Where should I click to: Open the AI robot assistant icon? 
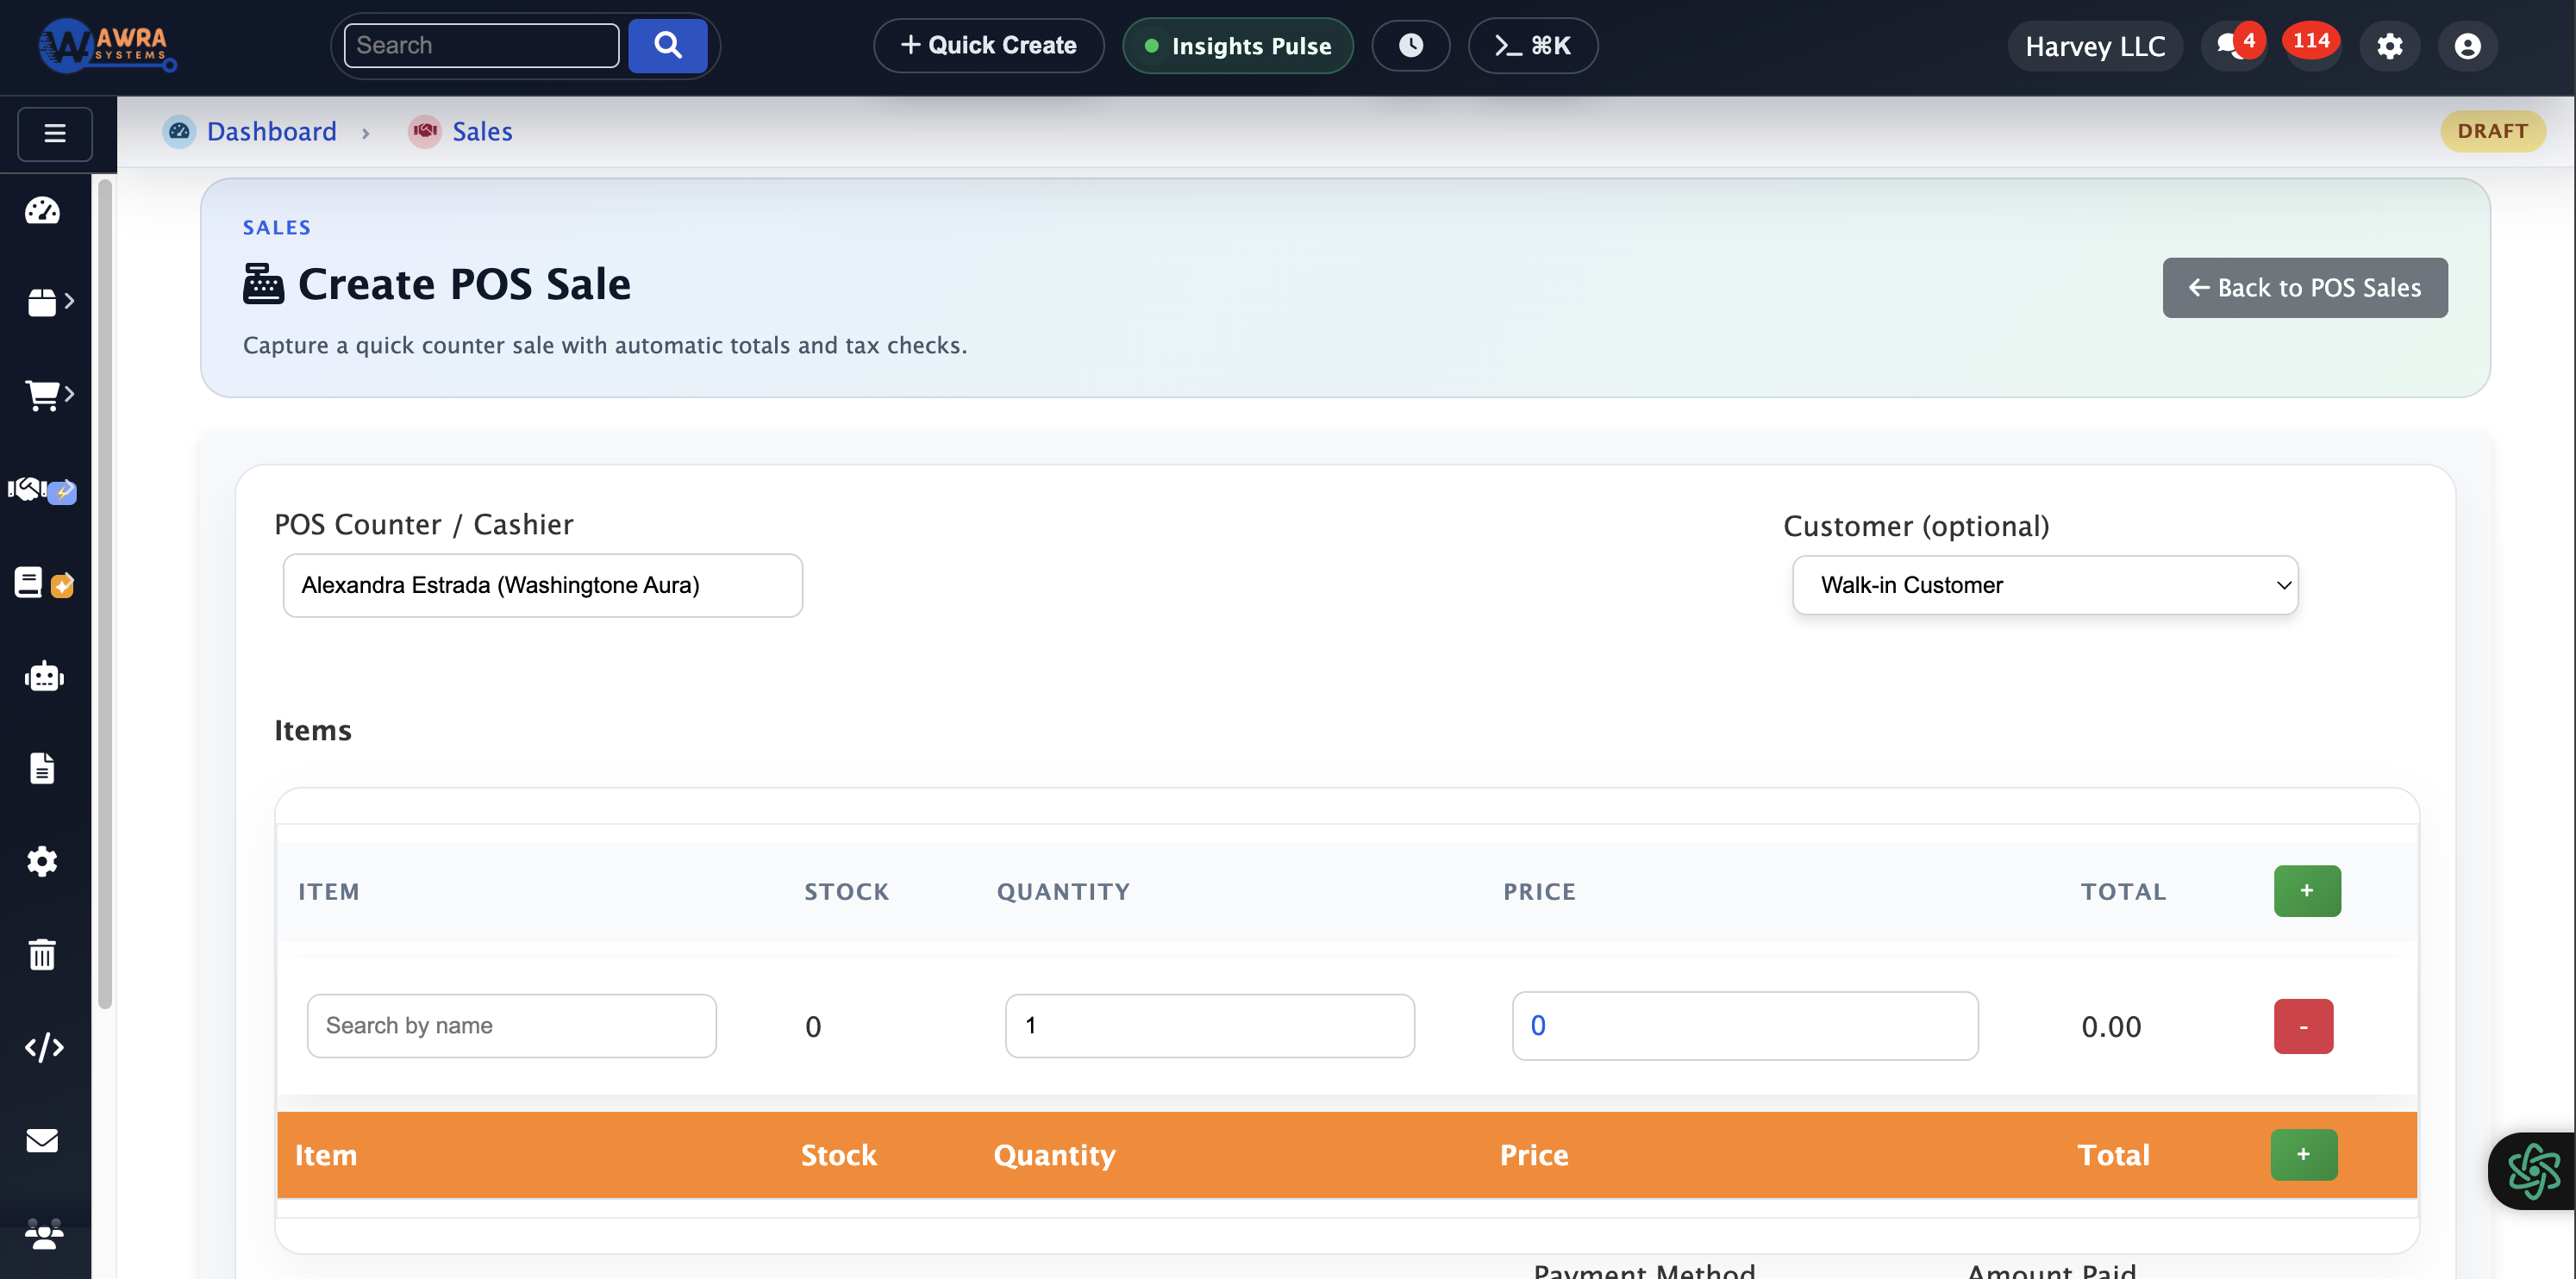43,676
